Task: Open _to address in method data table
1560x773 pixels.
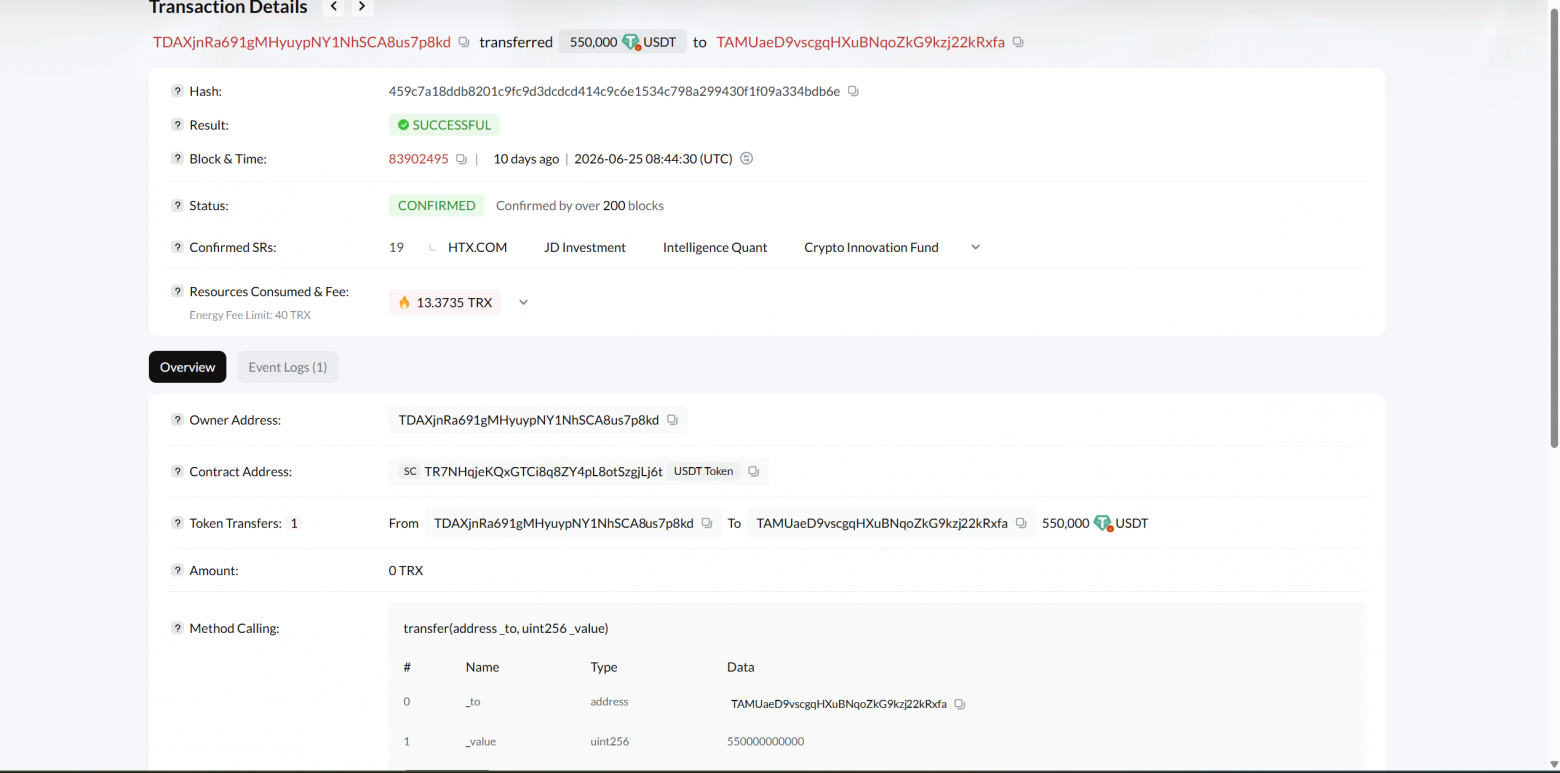Action: (838, 704)
